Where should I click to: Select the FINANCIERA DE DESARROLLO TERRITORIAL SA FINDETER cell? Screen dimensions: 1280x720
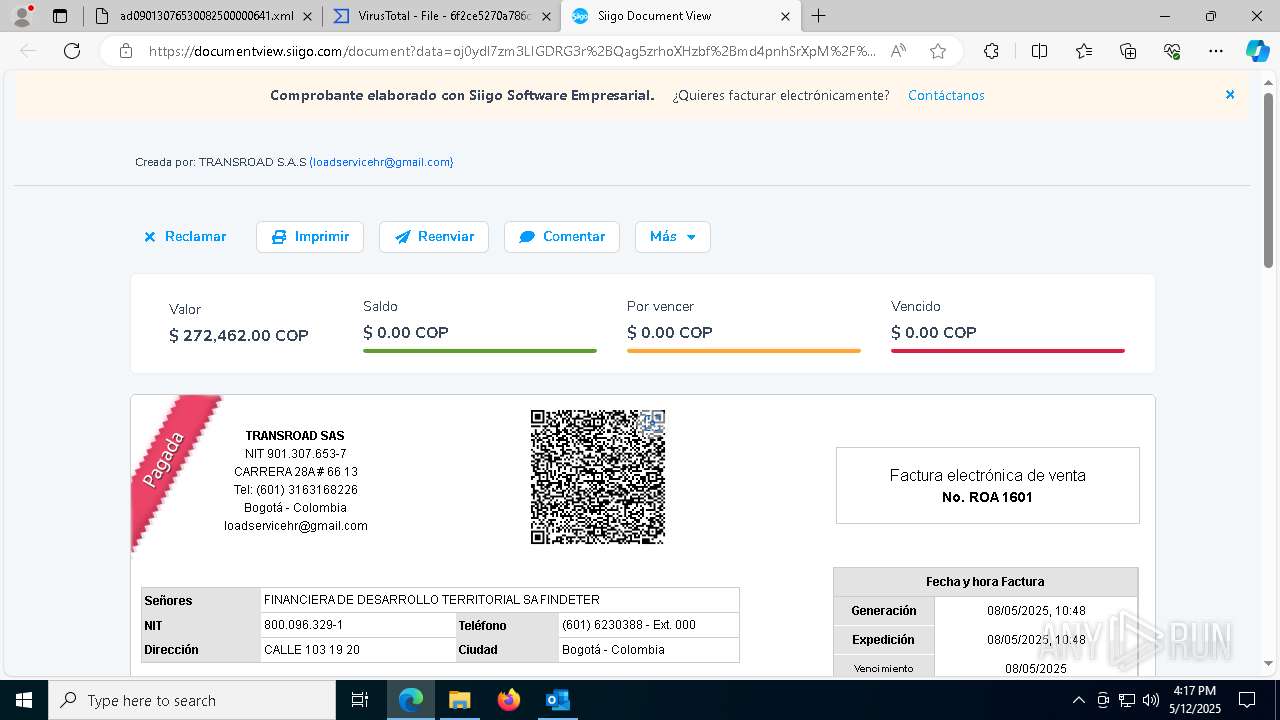coord(499,600)
